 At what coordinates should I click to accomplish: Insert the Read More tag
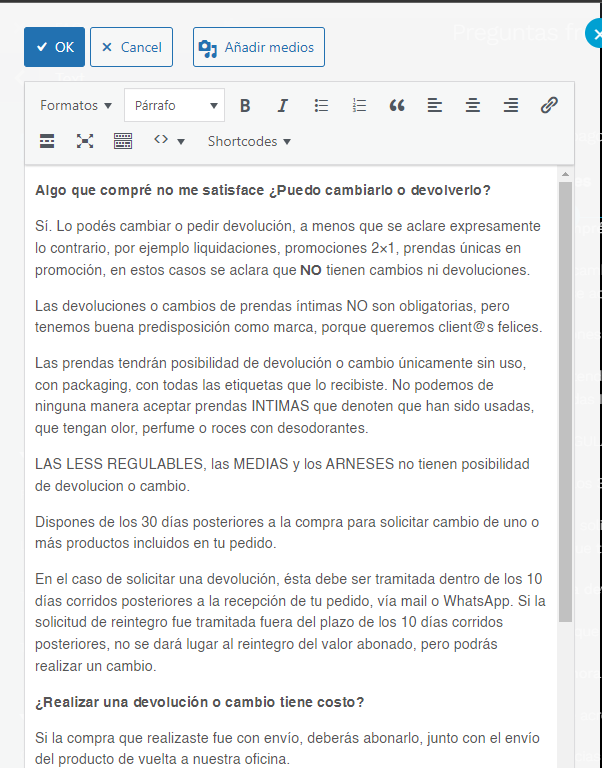(47, 141)
